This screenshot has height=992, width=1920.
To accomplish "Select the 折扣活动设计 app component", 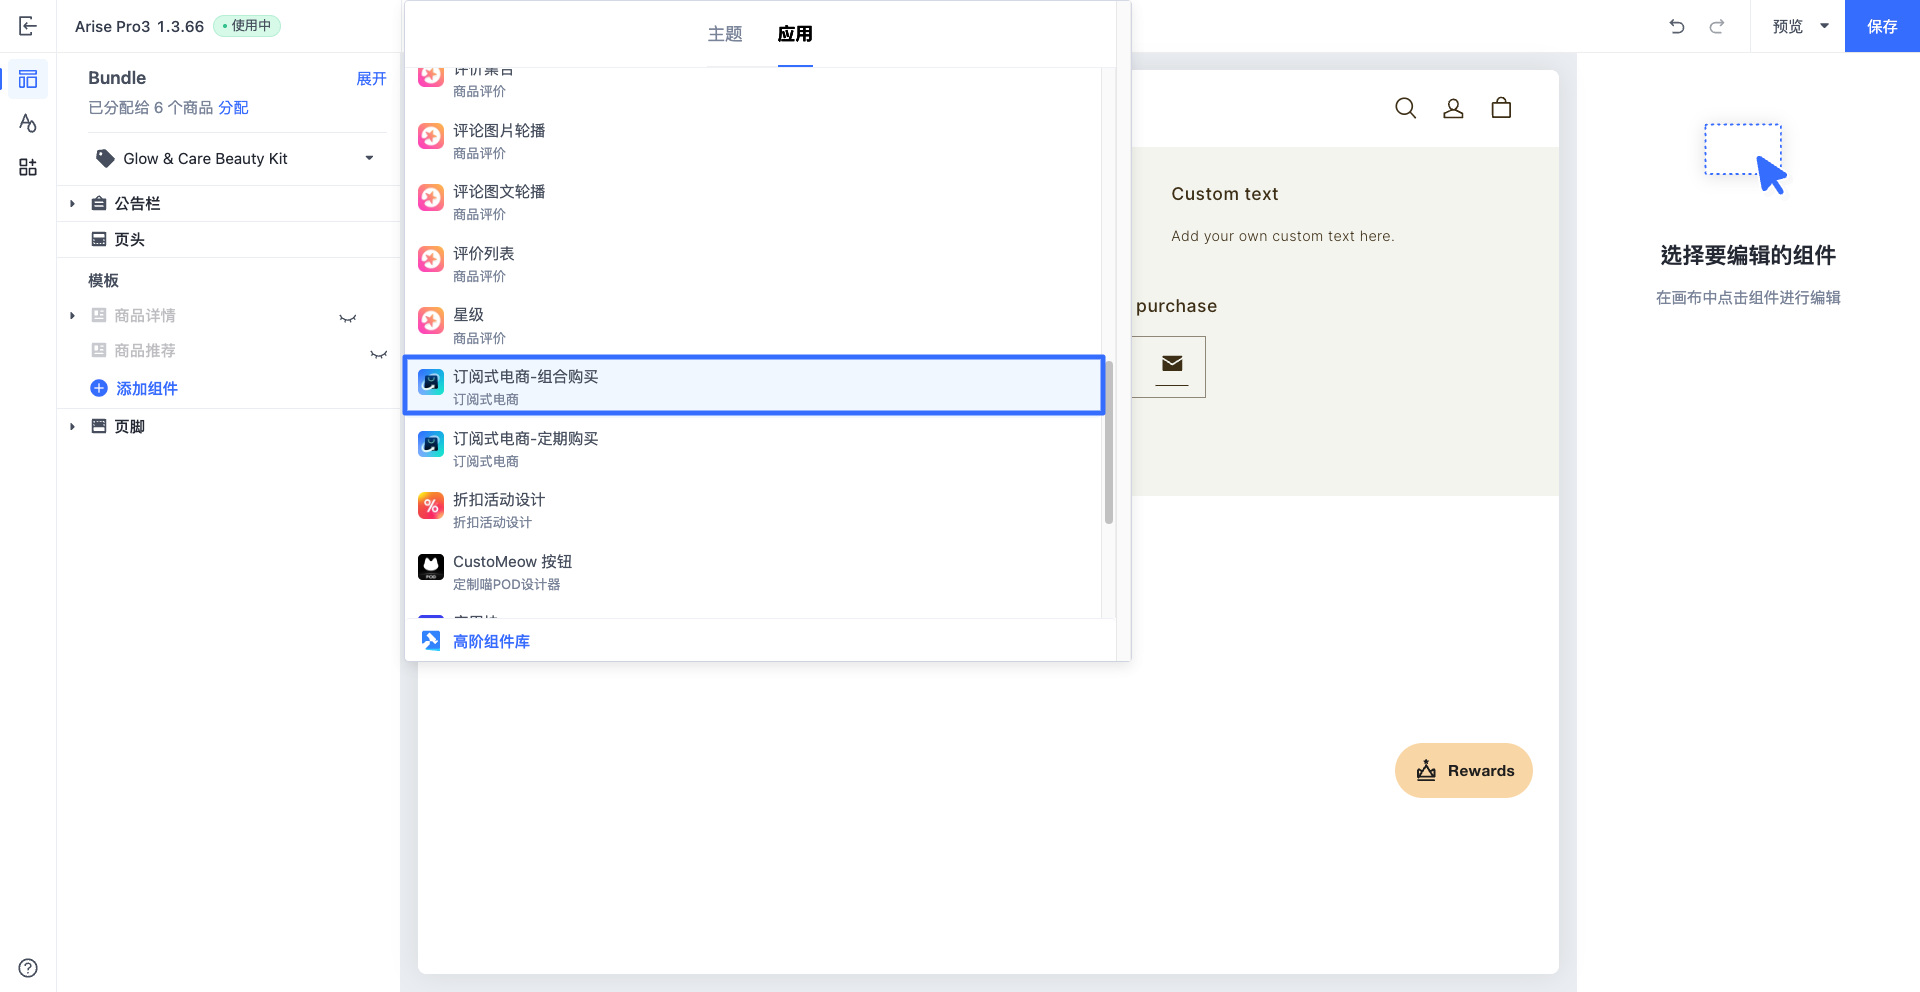I will click(754, 510).
